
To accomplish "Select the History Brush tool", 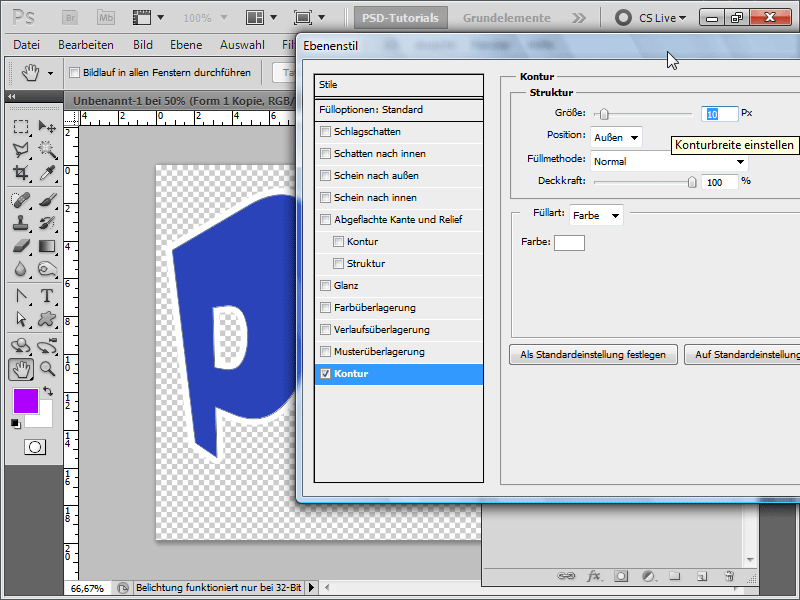I will click(x=47, y=223).
